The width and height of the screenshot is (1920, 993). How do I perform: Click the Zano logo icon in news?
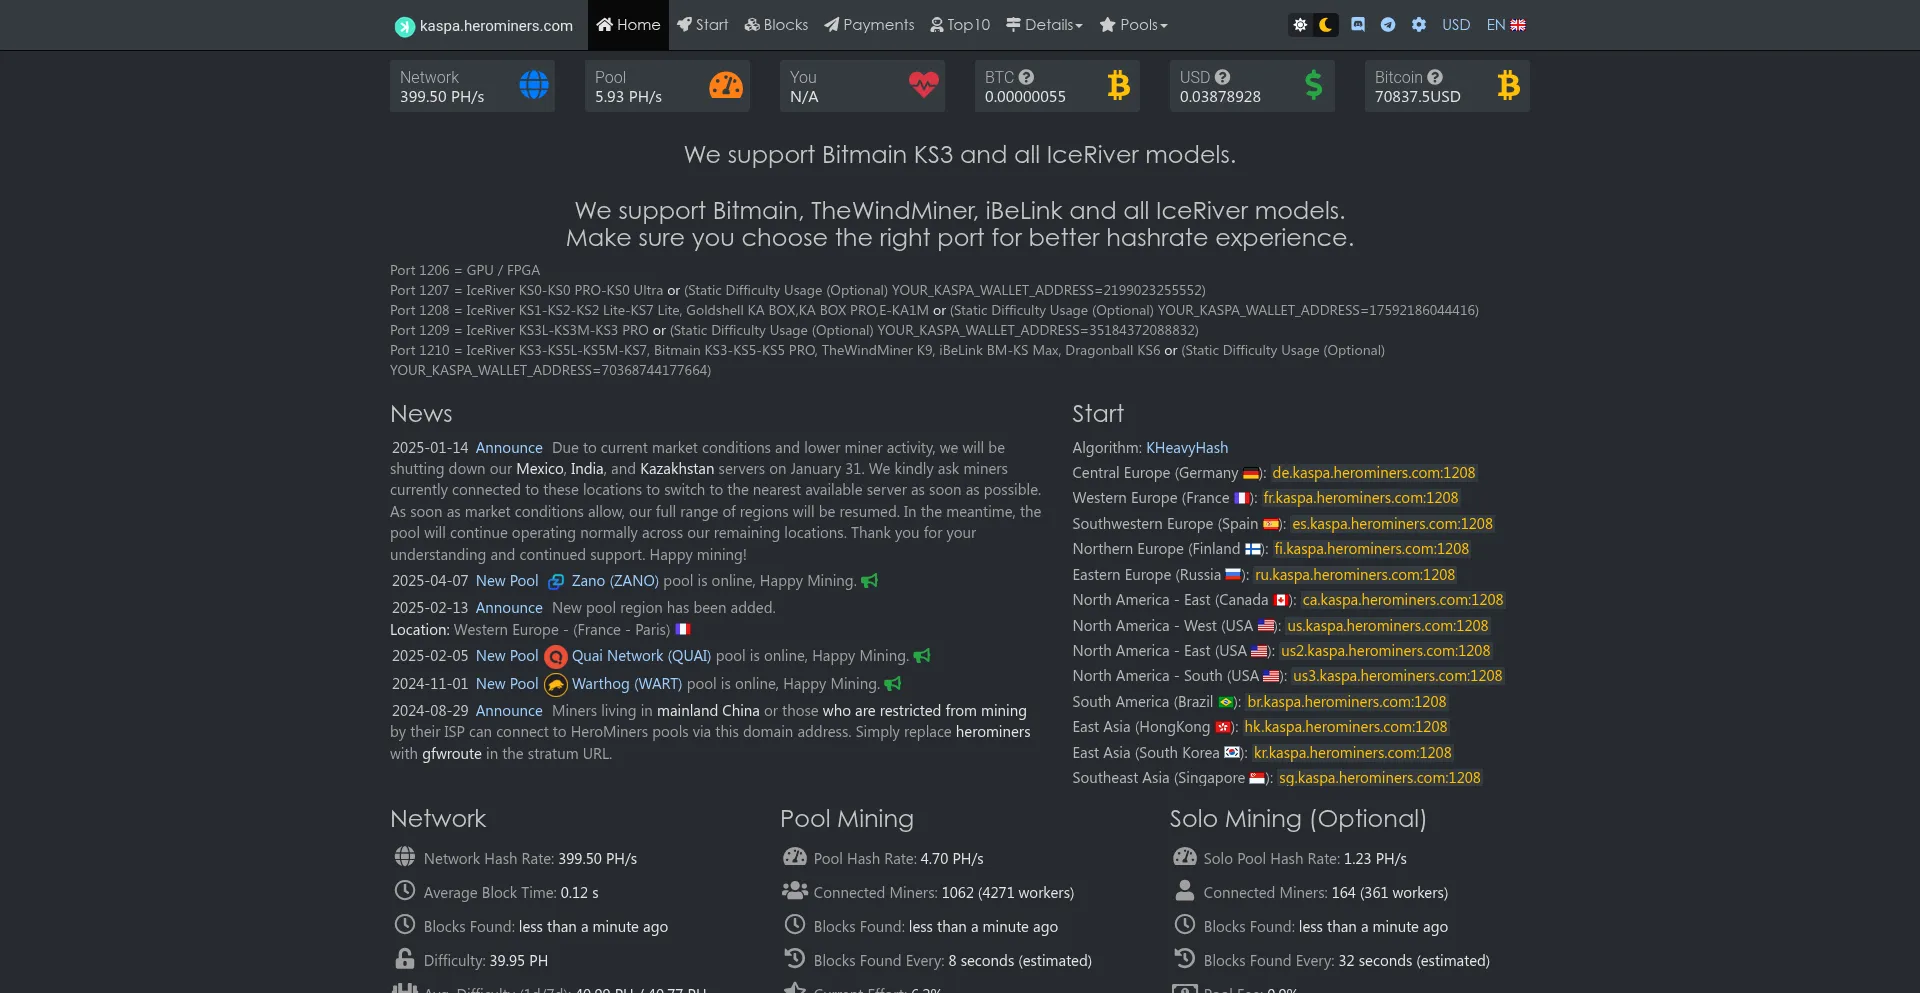pyautogui.click(x=556, y=581)
